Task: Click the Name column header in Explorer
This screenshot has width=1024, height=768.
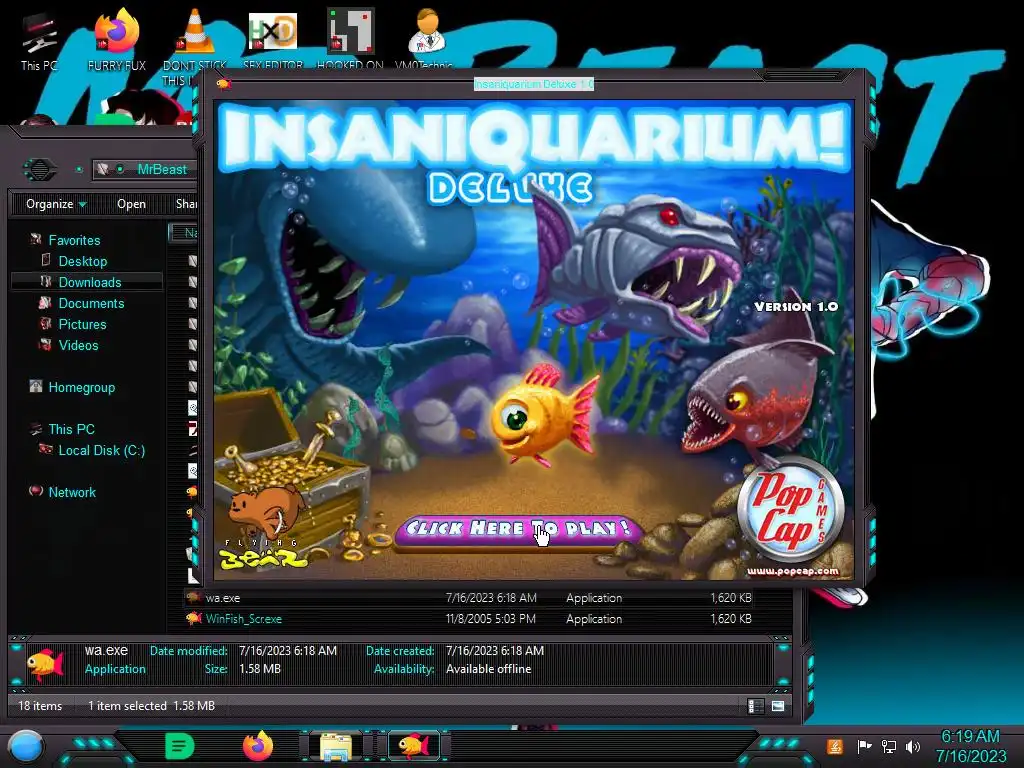Action: tap(184, 232)
